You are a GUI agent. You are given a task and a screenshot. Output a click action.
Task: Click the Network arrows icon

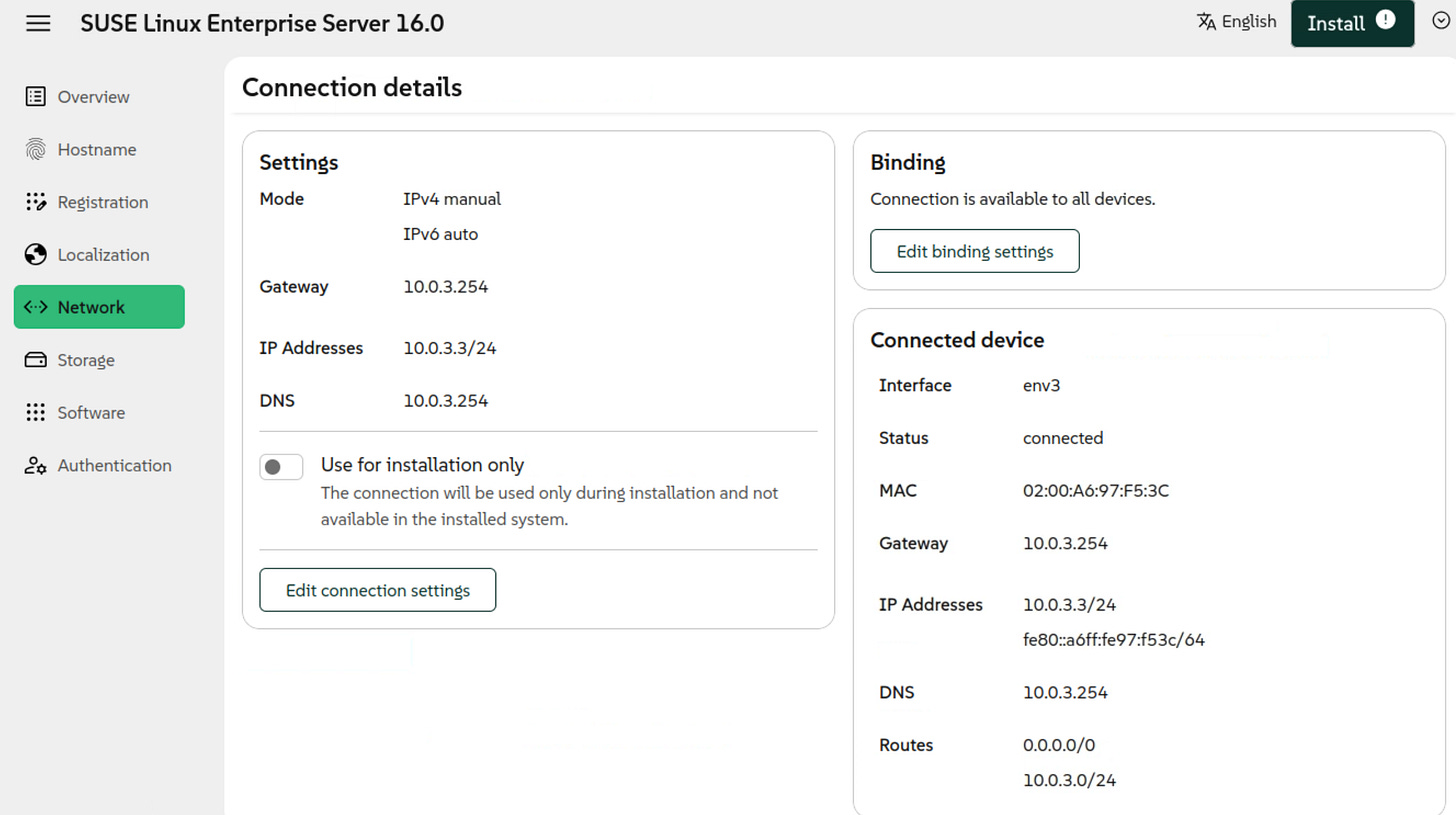[x=36, y=307]
